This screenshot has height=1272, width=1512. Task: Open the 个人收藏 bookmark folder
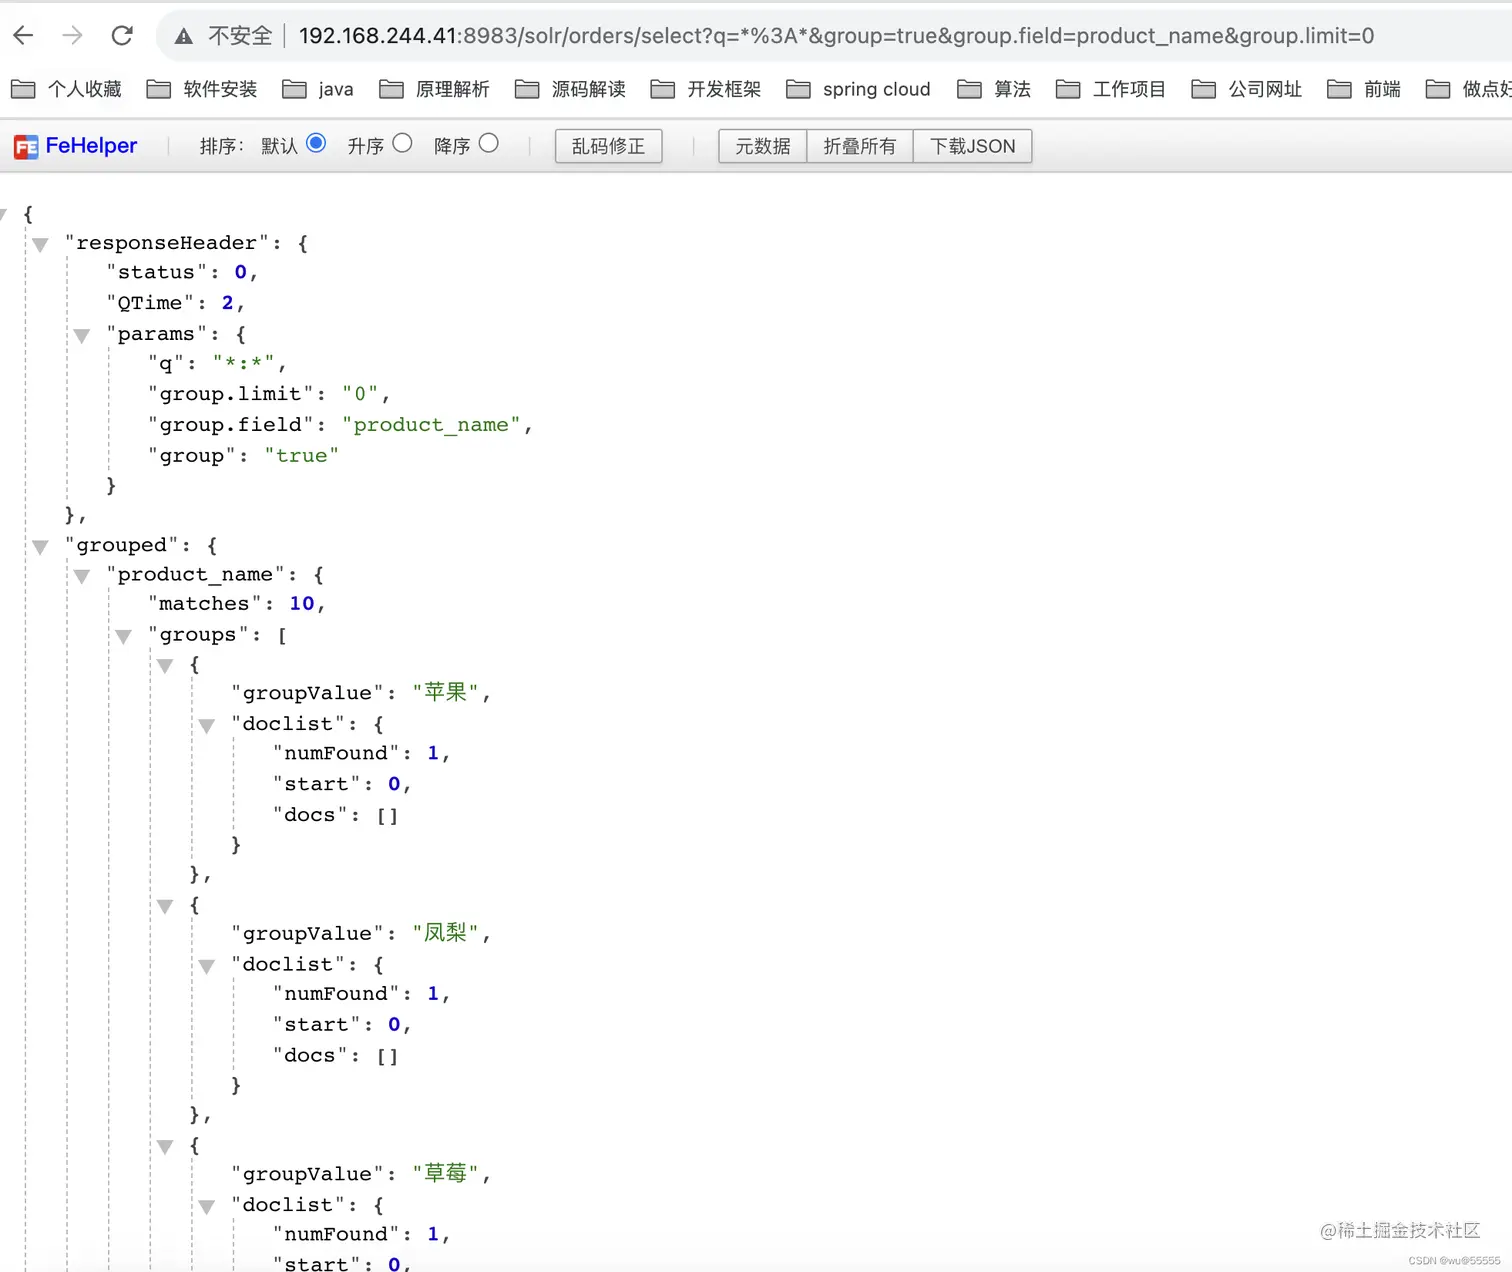pos(66,89)
